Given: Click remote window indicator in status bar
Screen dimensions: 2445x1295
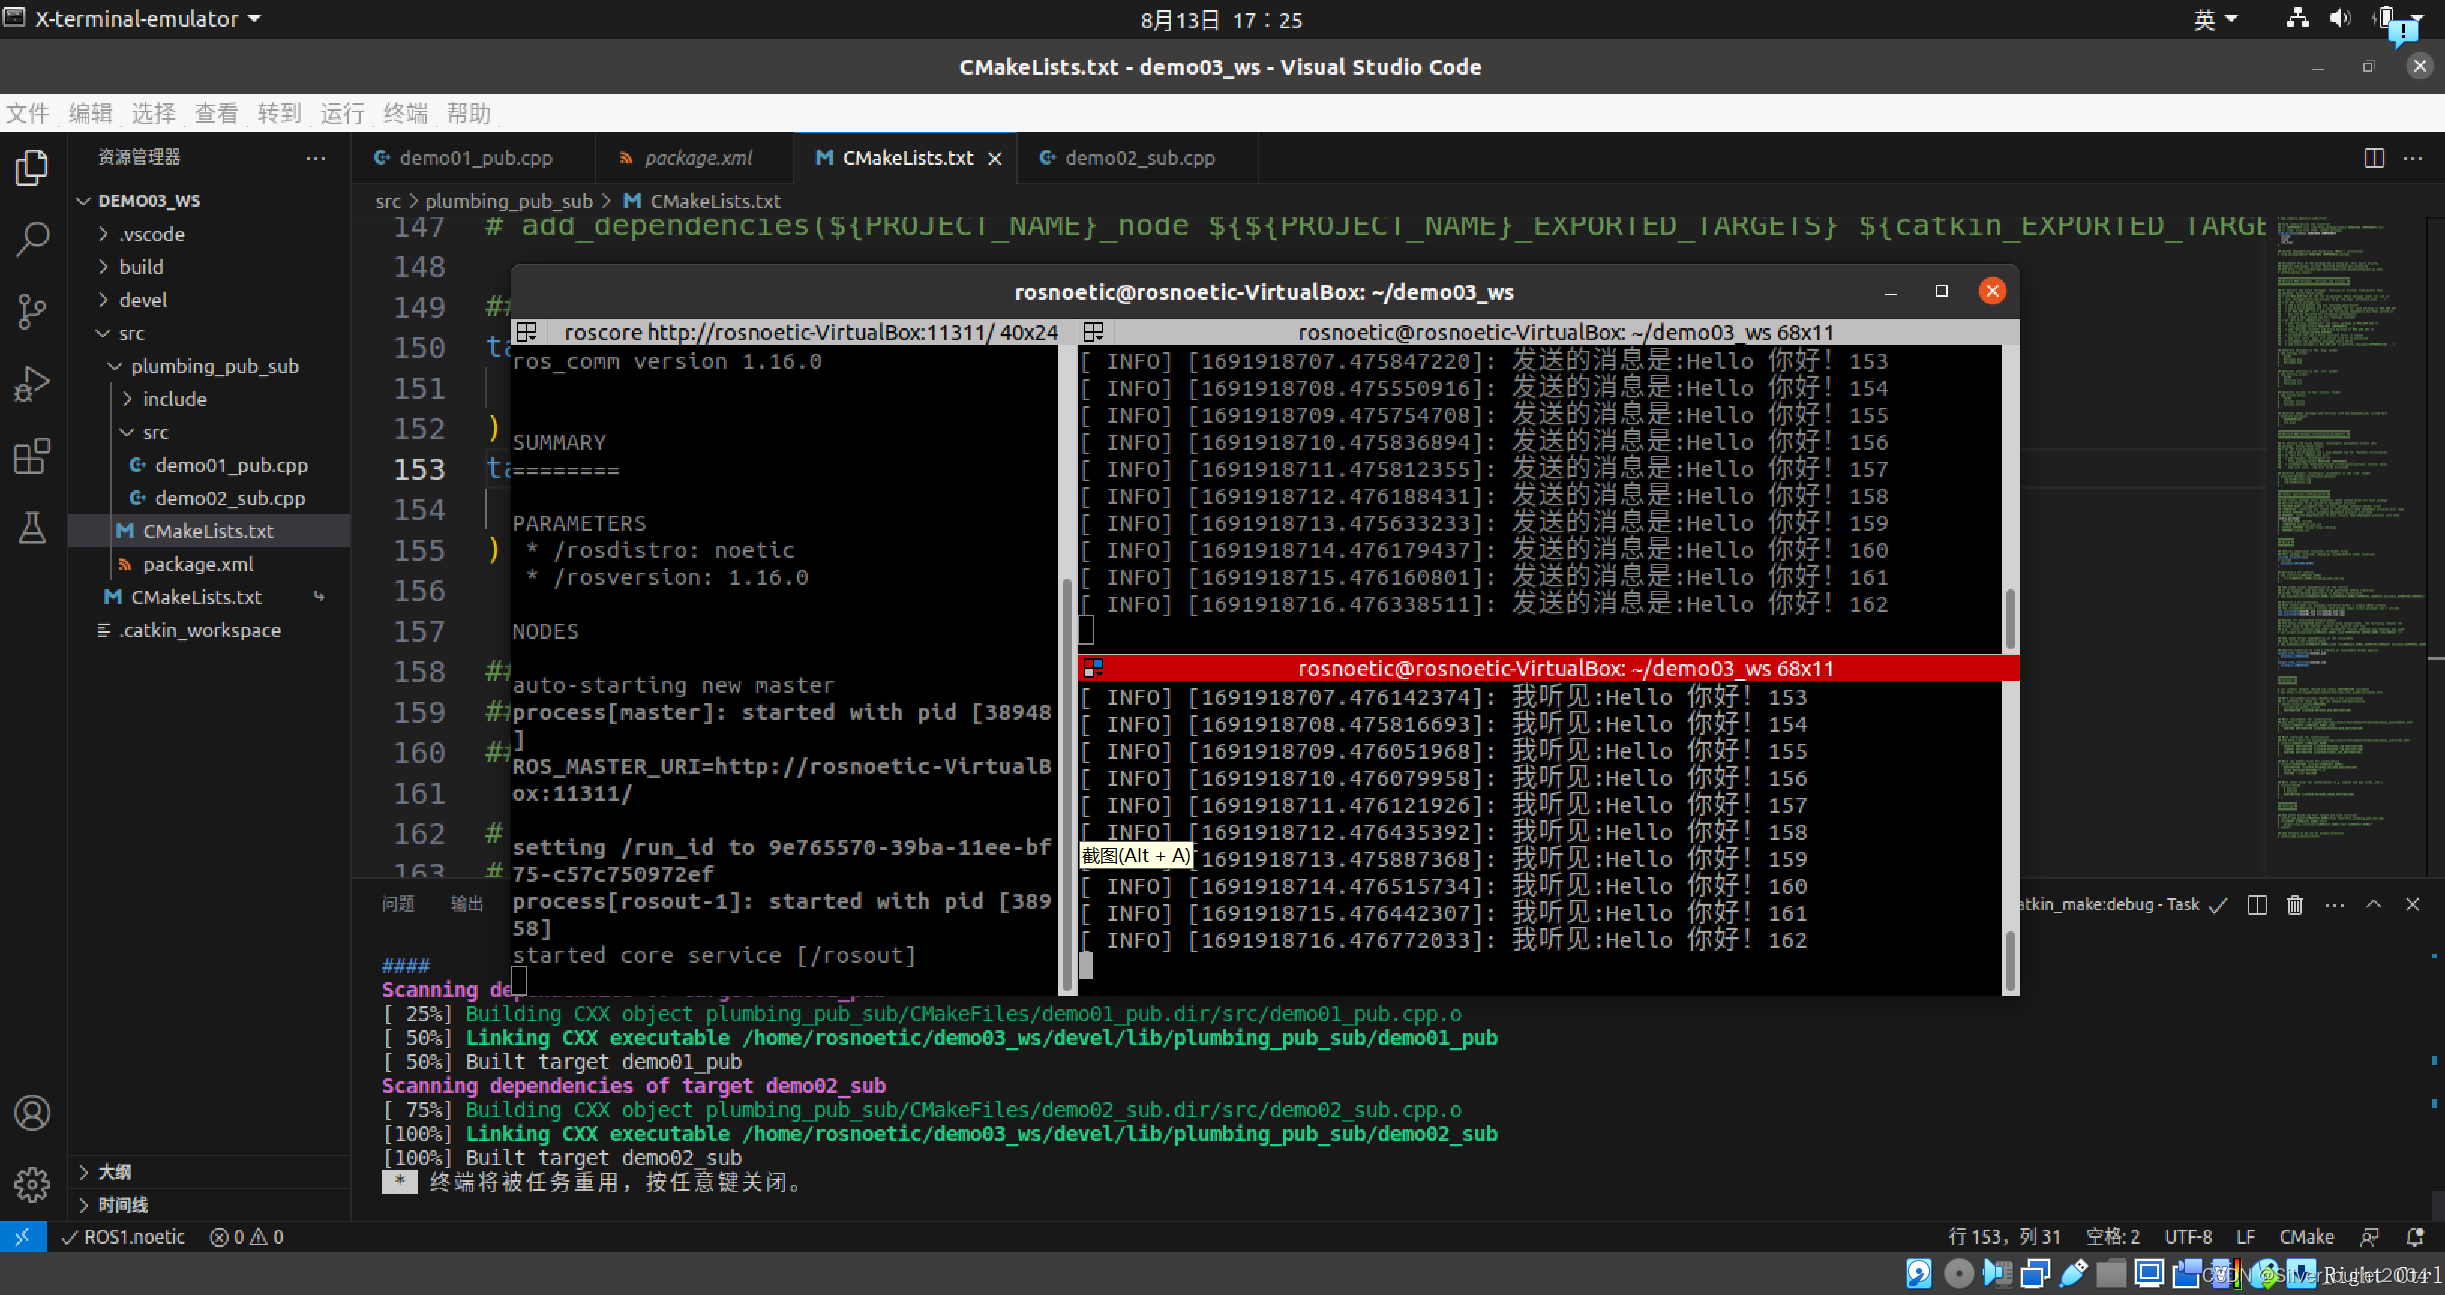Looking at the screenshot, I should tap(22, 1237).
